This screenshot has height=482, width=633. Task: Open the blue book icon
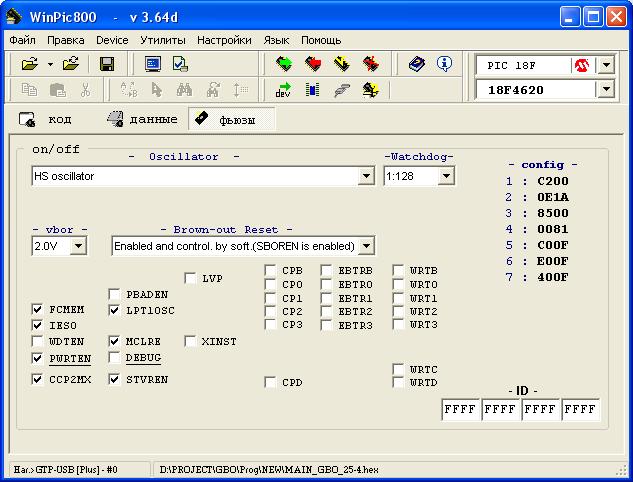(x=417, y=64)
